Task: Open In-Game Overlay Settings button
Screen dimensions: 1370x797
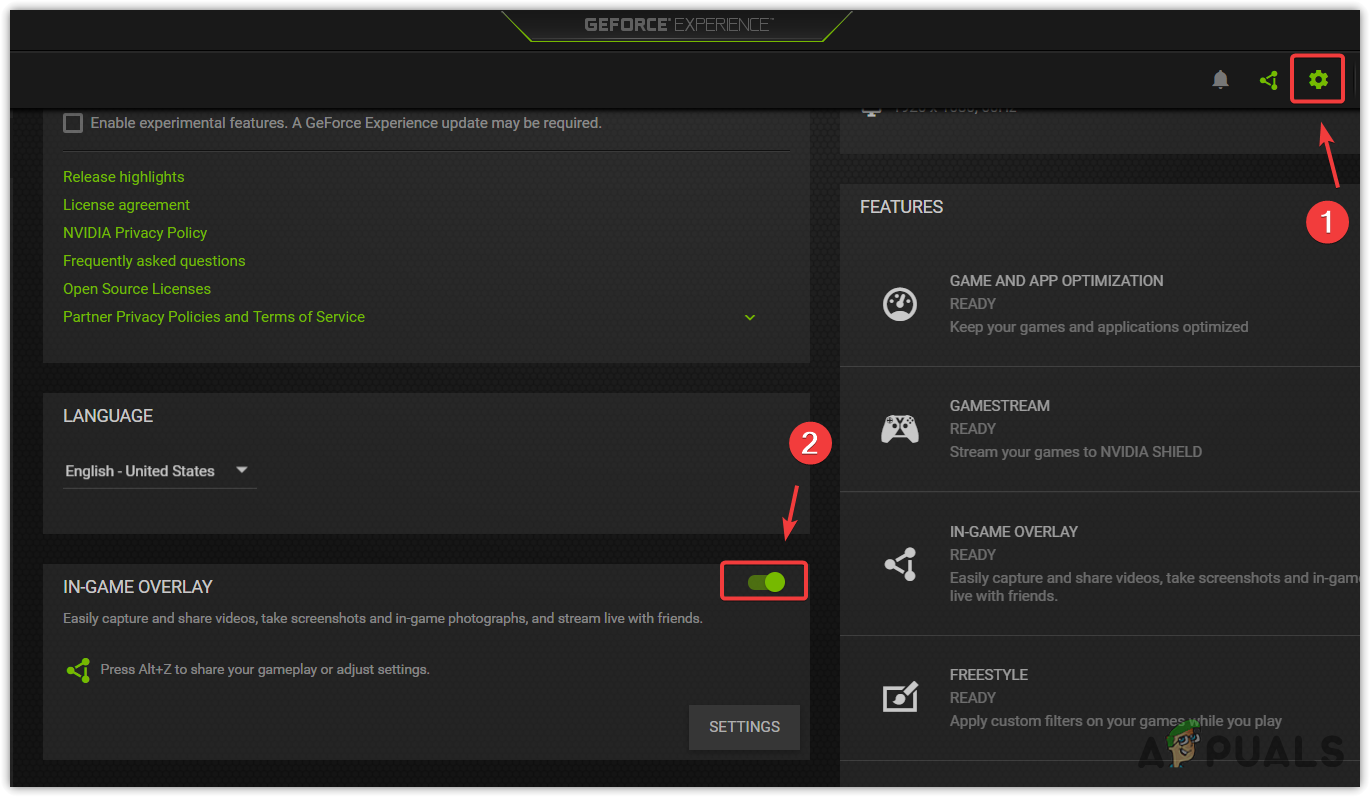Action: [x=744, y=727]
